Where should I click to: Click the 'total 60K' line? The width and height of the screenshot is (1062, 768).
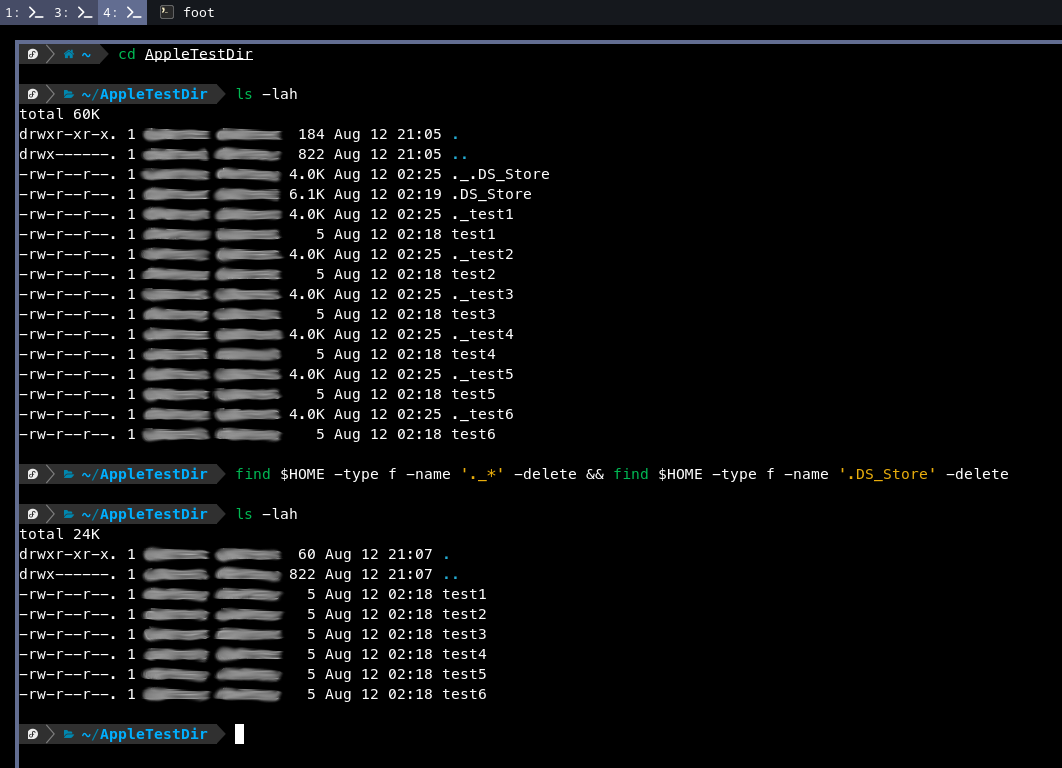tap(60, 114)
